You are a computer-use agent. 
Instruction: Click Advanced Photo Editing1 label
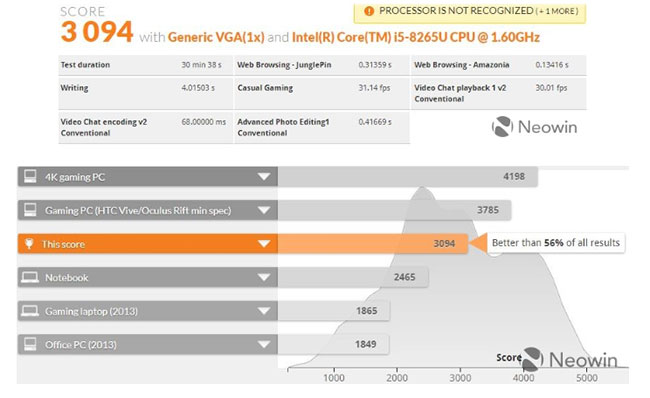click(x=283, y=127)
